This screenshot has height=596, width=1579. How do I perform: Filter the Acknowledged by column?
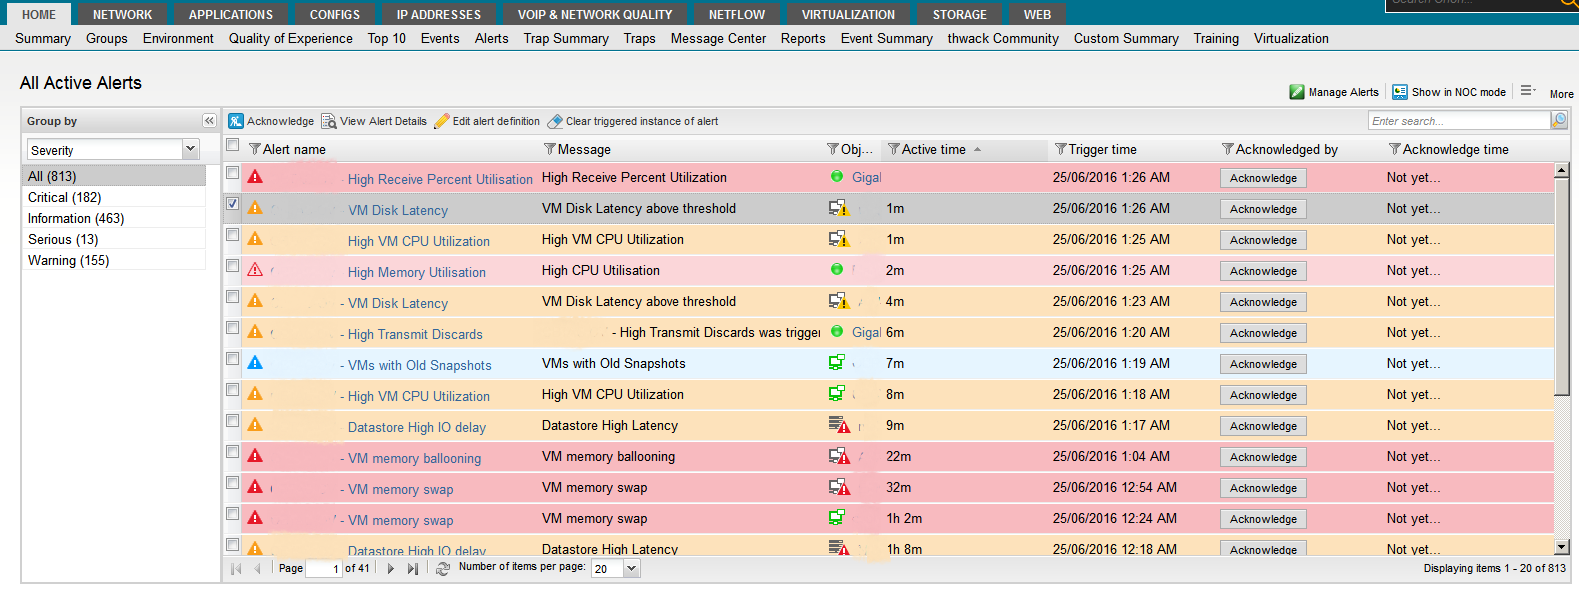tap(1228, 149)
